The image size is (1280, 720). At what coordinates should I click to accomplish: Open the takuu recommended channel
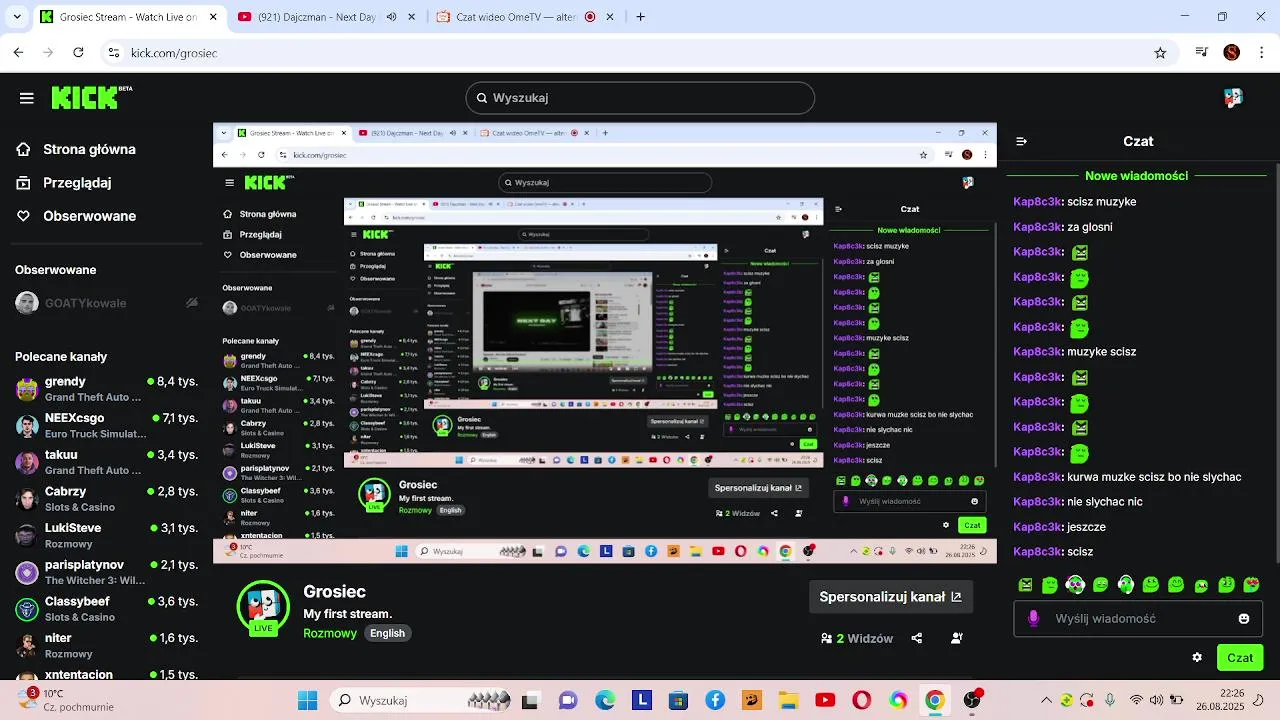point(106,462)
